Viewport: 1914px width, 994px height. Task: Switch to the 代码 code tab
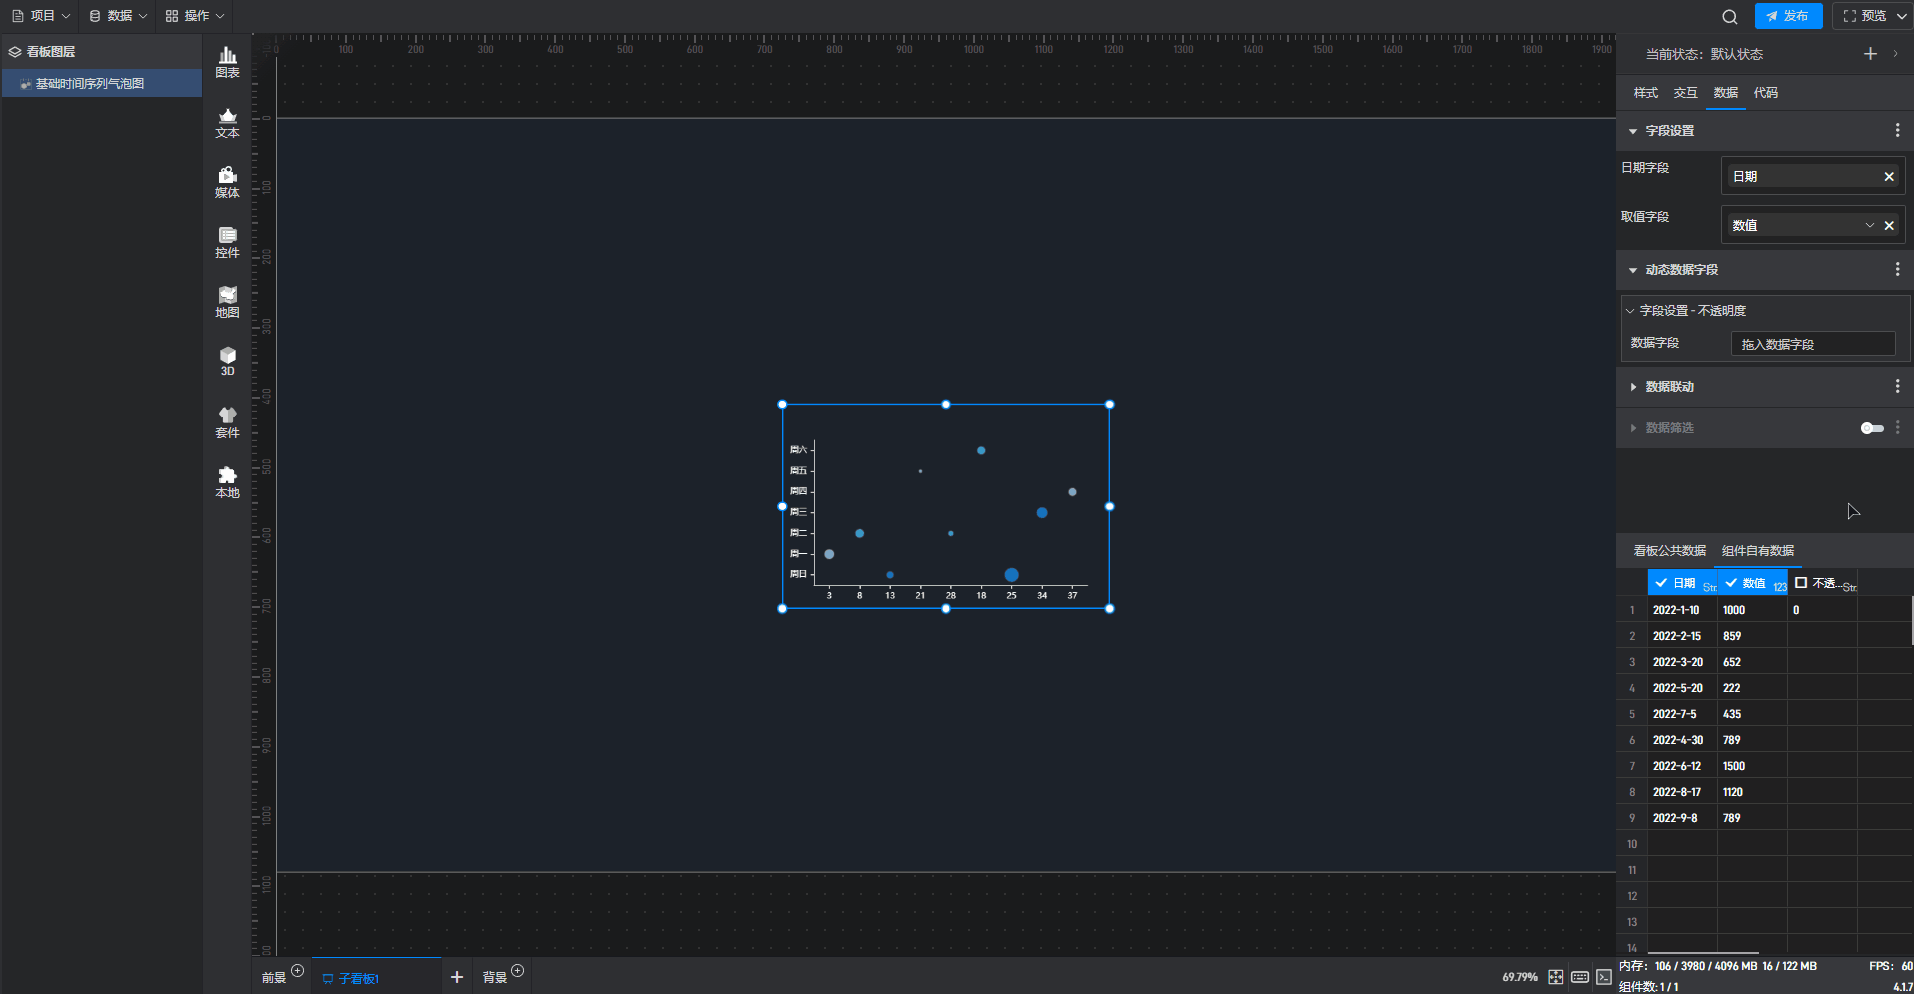point(1766,93)
